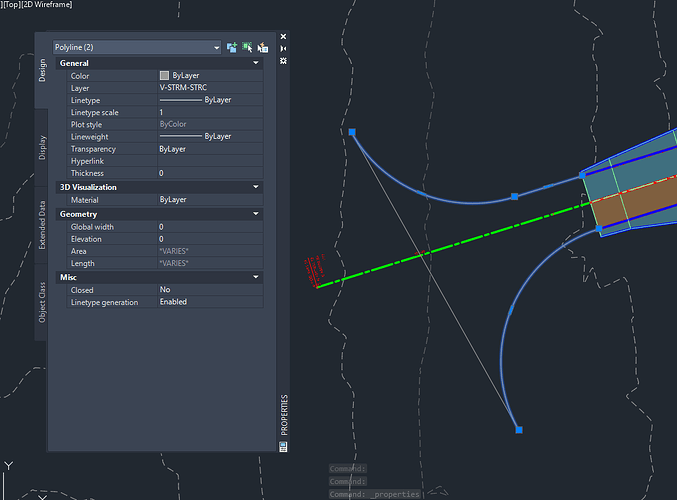The width and height of the screenshot is (677, 500).
Task: Edit the Linetype scale value field
Action: [210, 112]
